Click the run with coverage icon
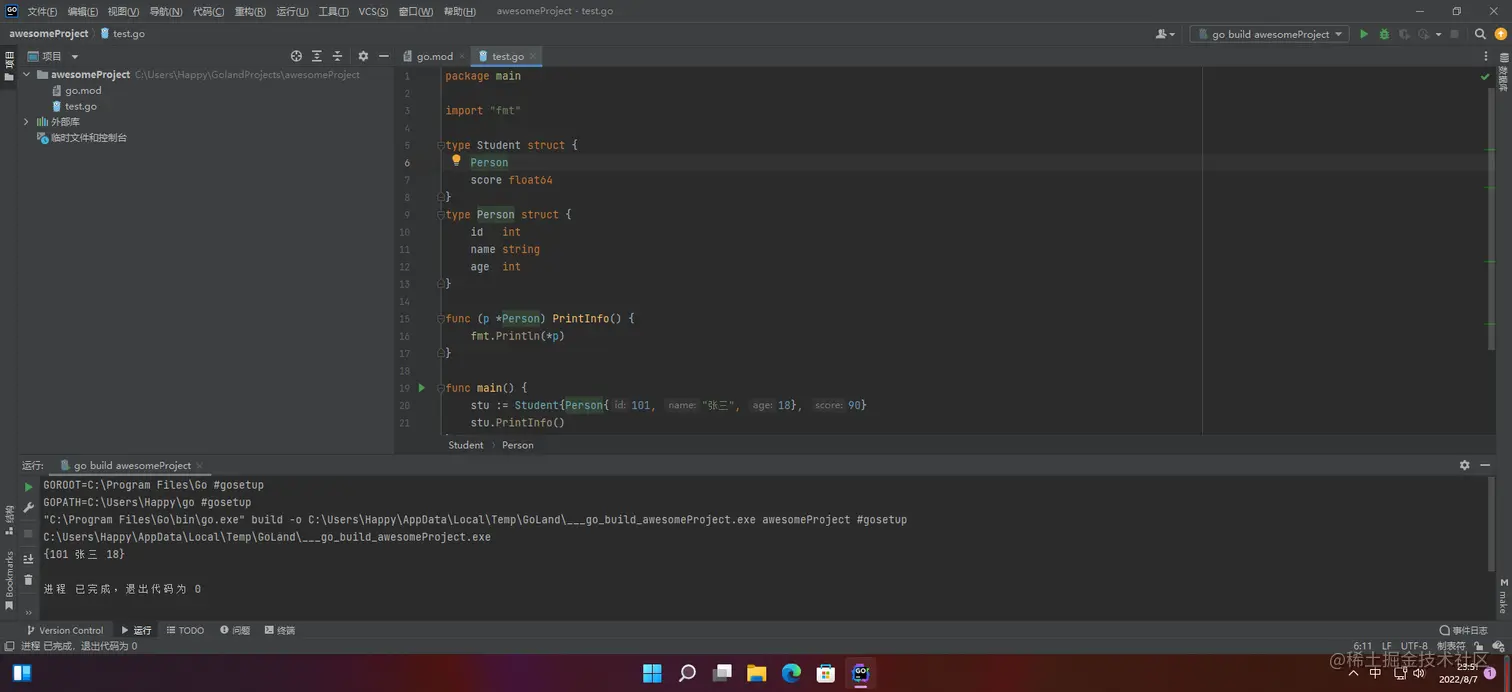The image size is (1512, 692). [x=1404, y=34]
